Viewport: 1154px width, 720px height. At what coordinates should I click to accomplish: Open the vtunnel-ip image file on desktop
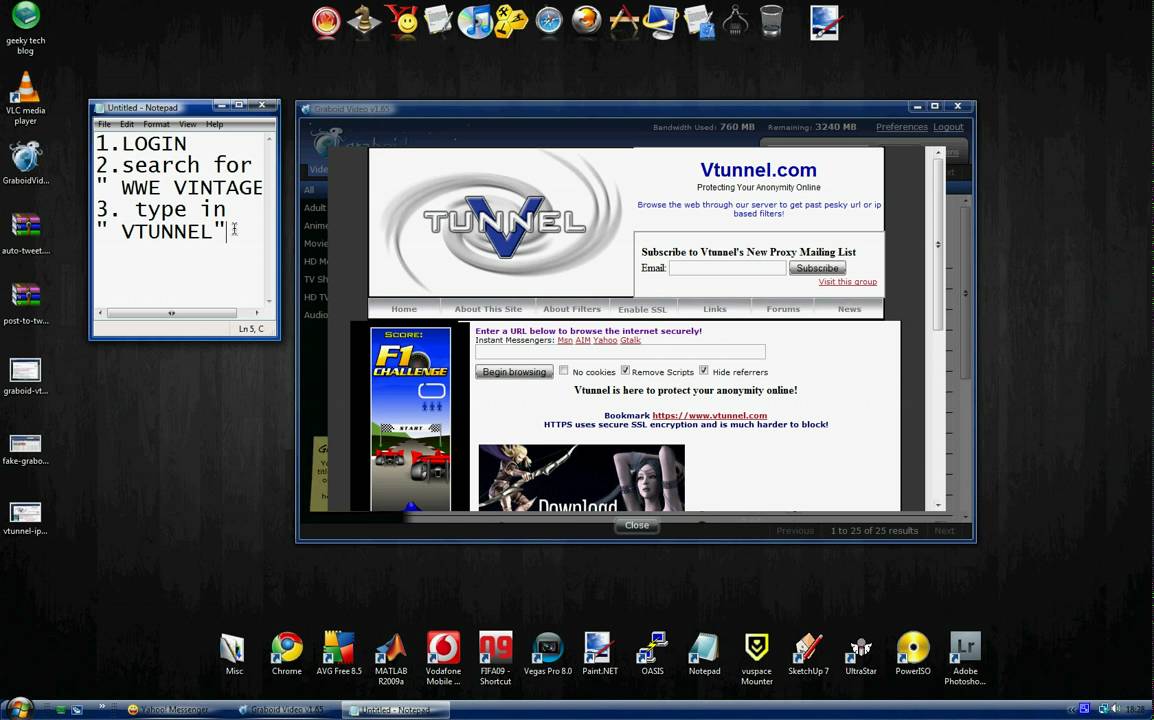click(26, 517)
